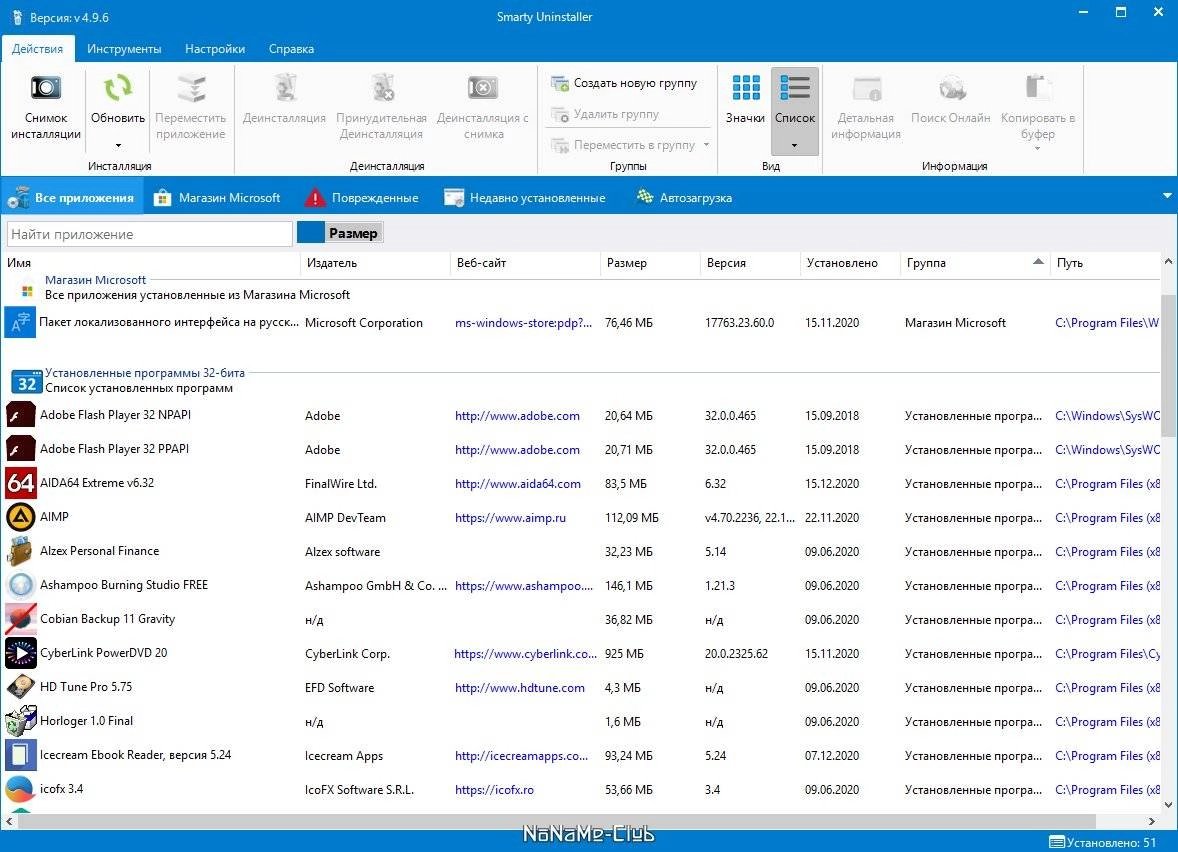Click the Деинсталляция ribbon icon

coord(285,88)
